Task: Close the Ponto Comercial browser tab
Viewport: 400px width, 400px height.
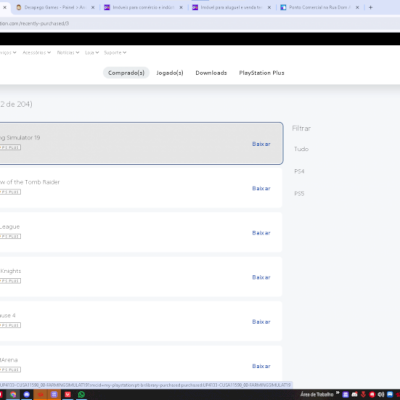Action: coord(357,7)
